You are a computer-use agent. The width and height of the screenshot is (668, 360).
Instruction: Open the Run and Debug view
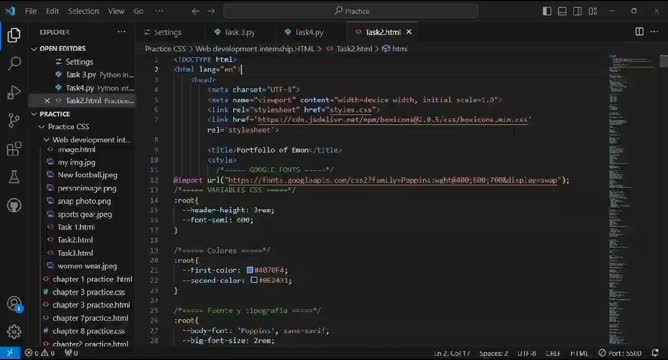pos(14,92)
